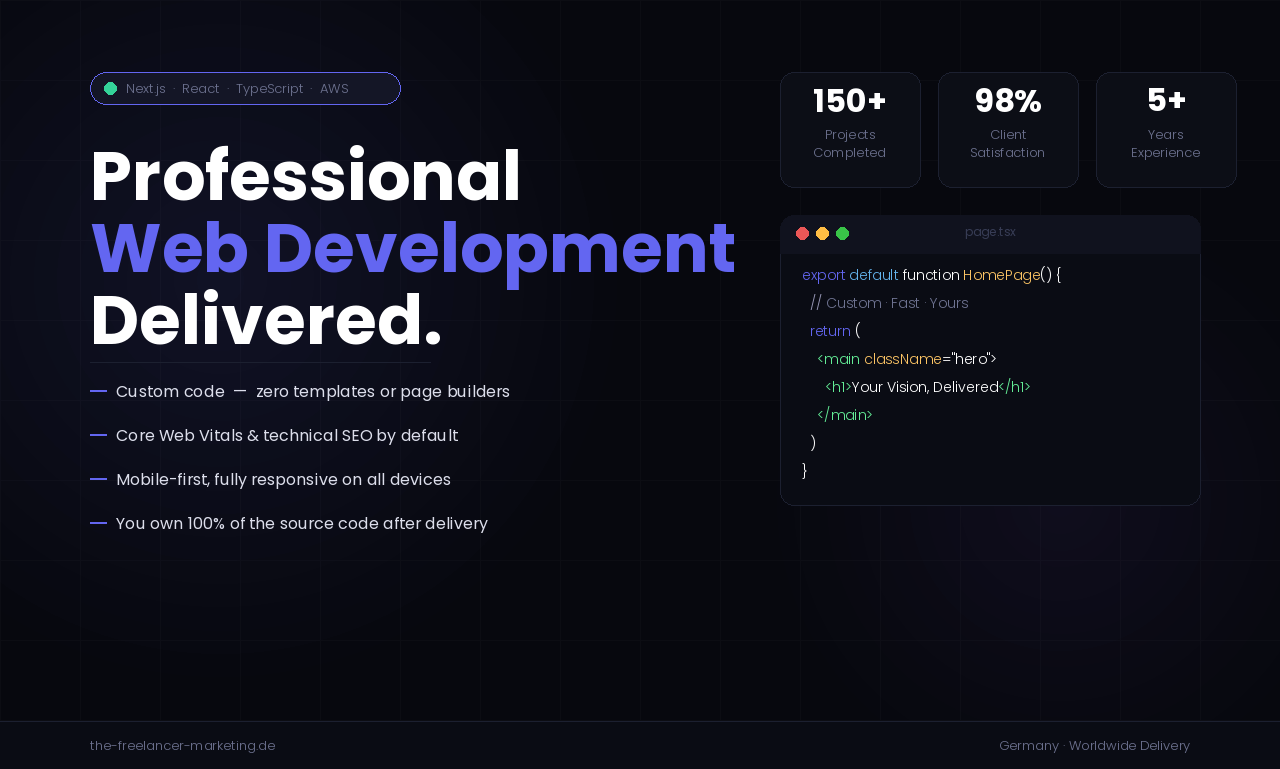The height and width of the screenshot is (769, 1280).
Task: Click the closing "</main>" tag line
Action: click(x=845, y=415)
